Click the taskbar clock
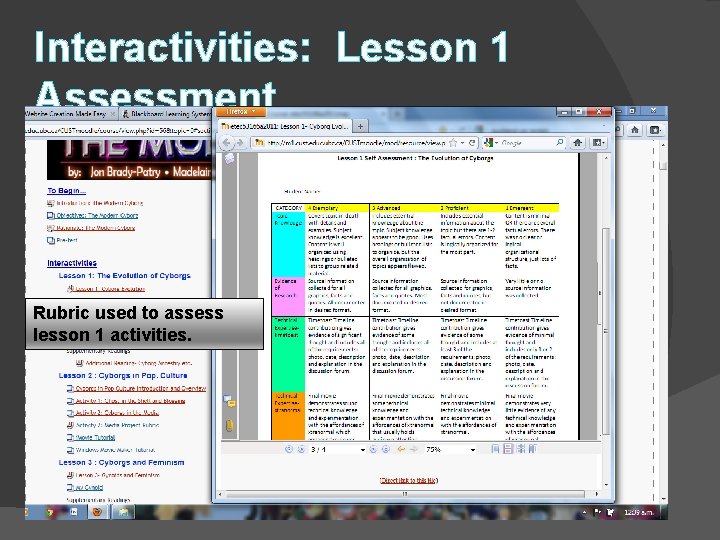 [x=640, y=512]
